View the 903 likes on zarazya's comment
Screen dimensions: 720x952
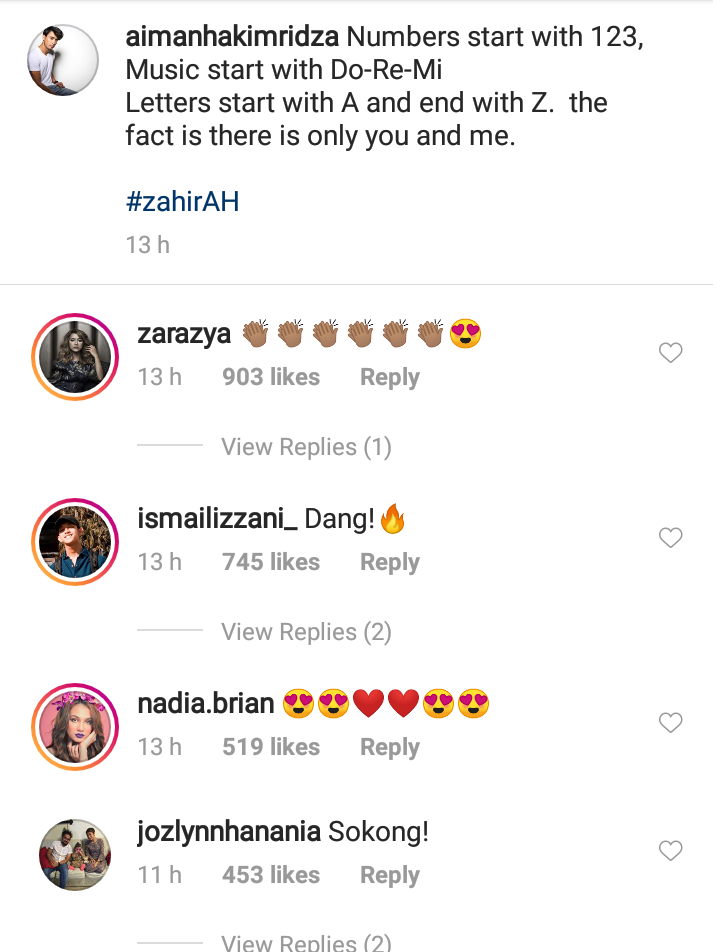270,377
